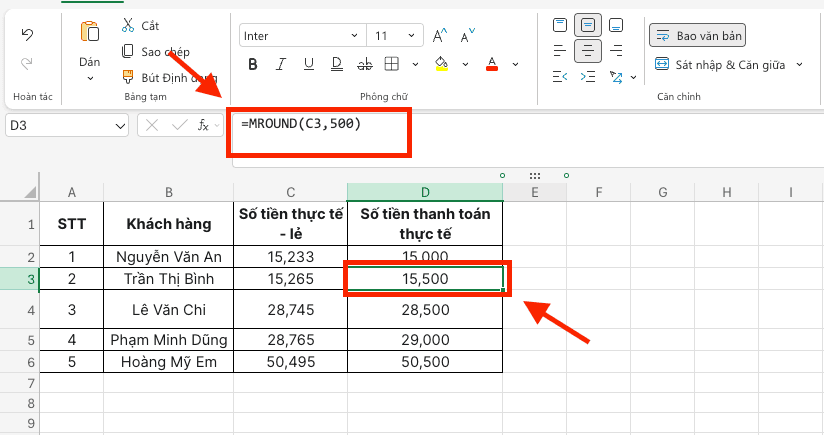Click header cell Khách hàng
Viewport: 824px width, 435px height.
click(169, 224)
